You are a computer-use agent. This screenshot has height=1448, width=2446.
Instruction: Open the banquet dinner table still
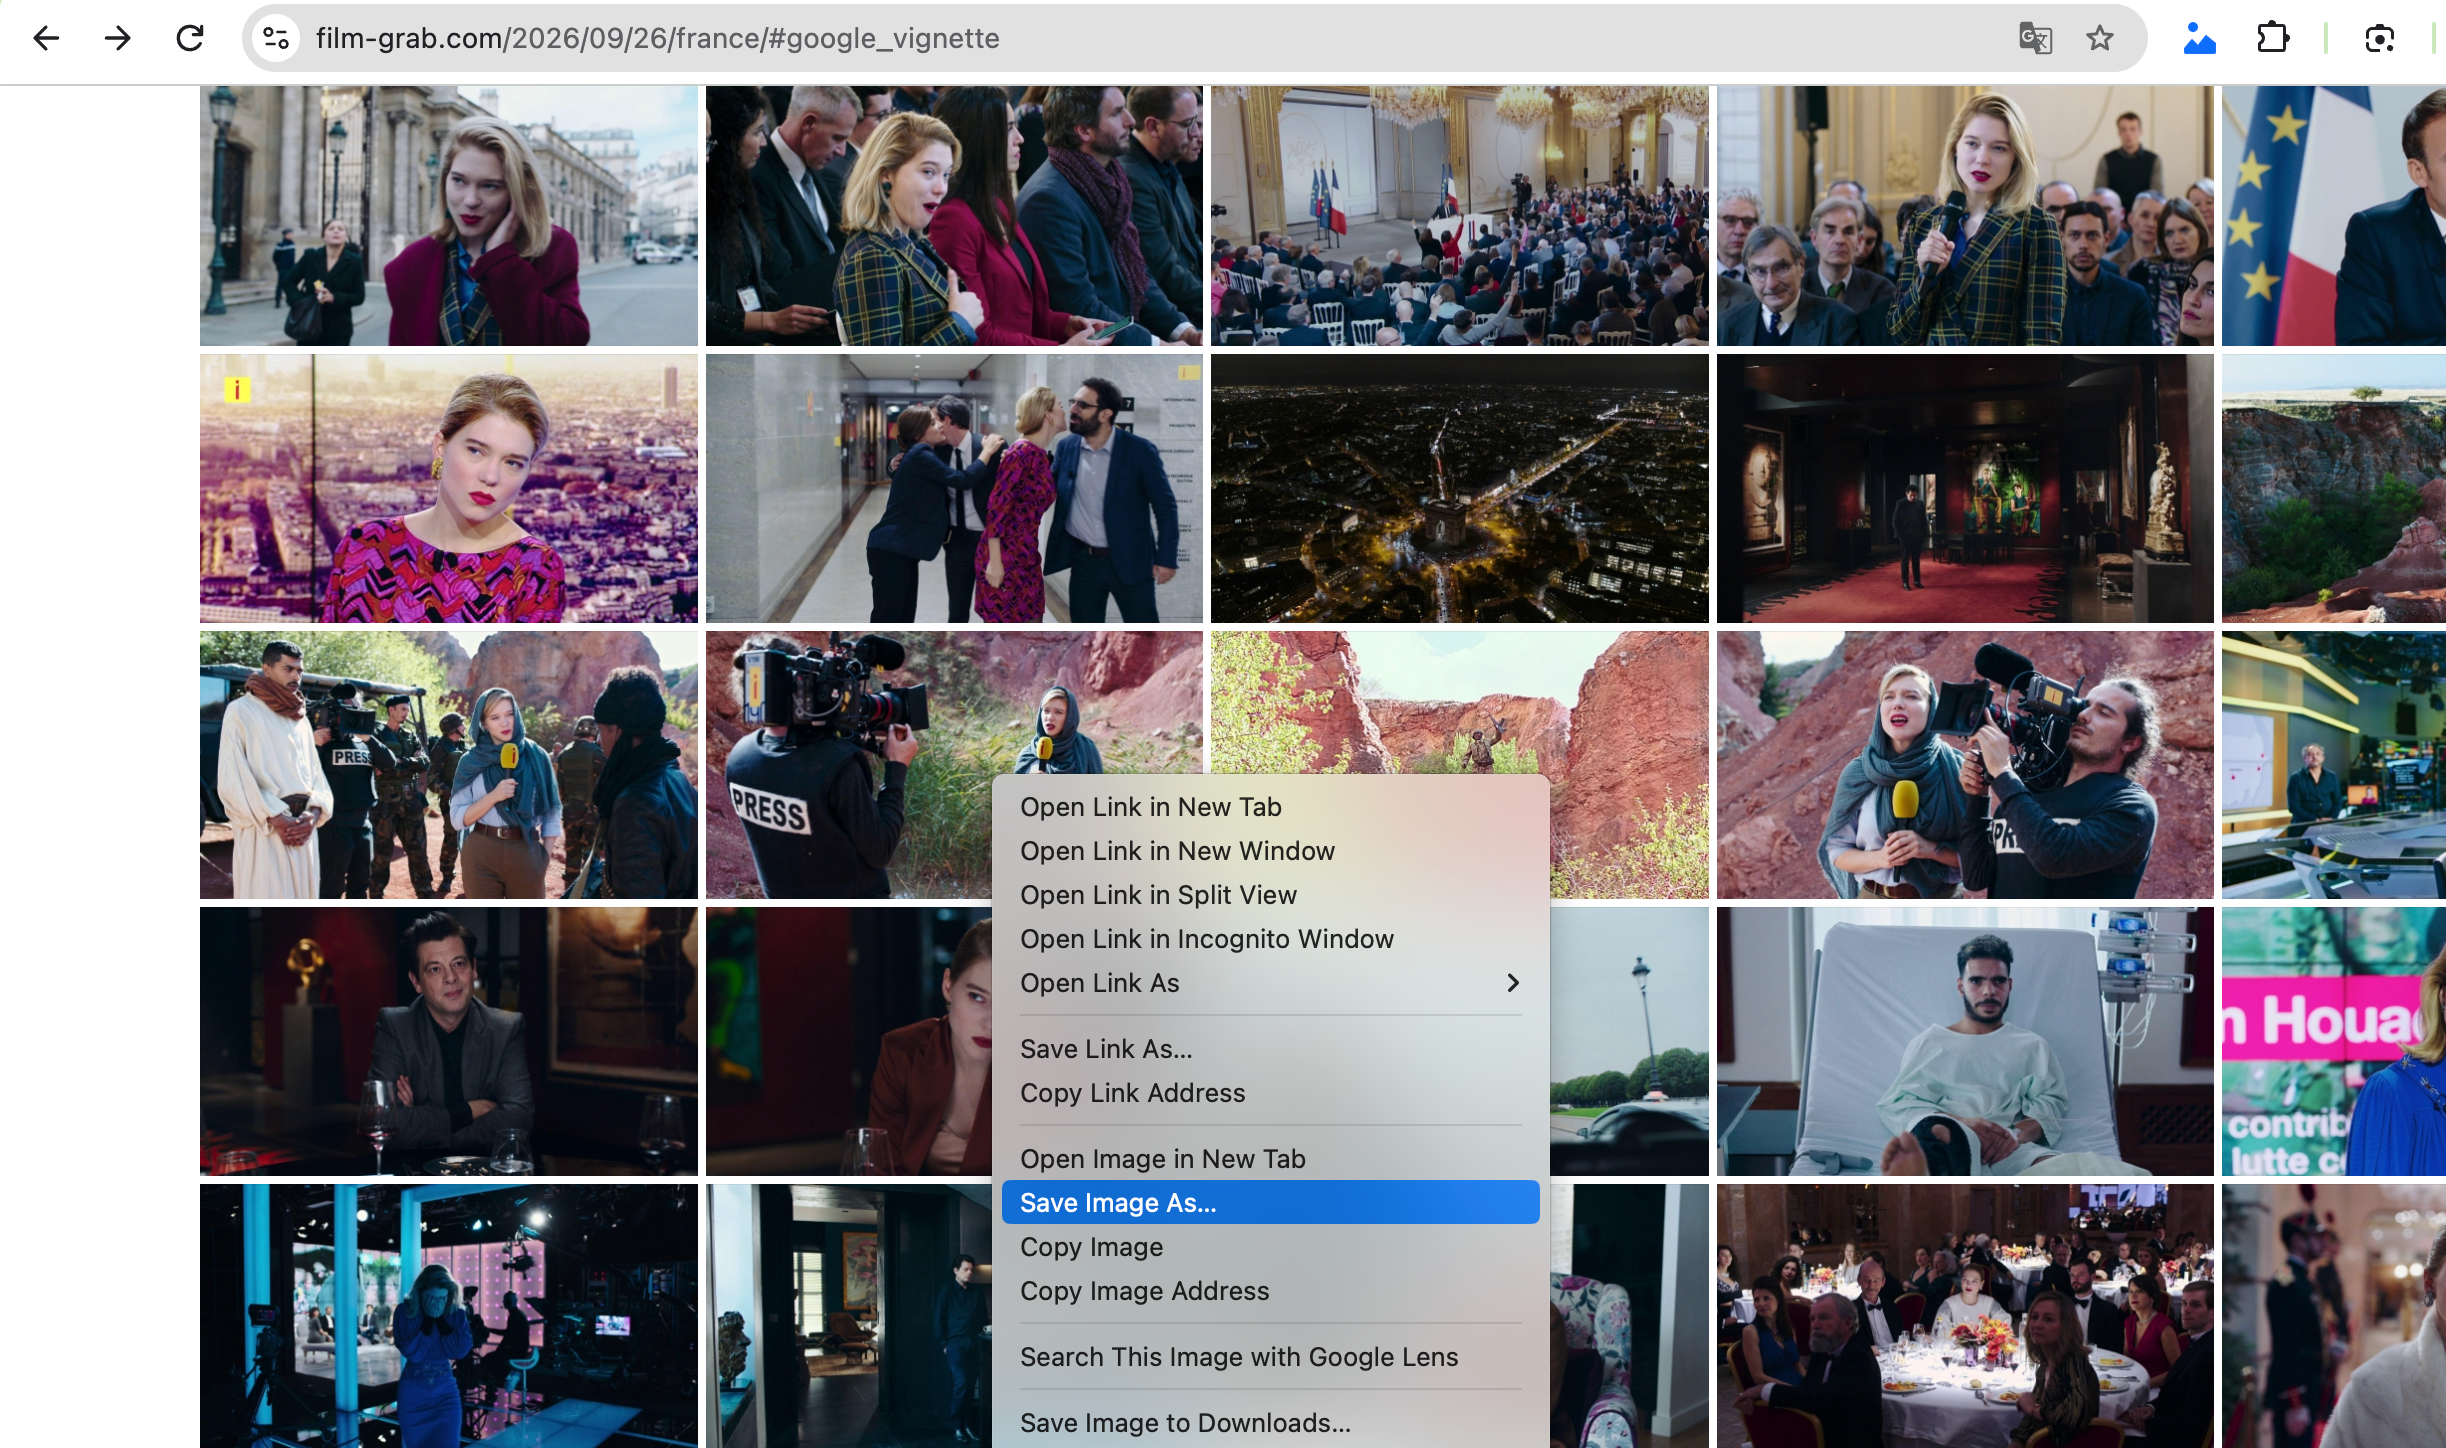1965,1316
